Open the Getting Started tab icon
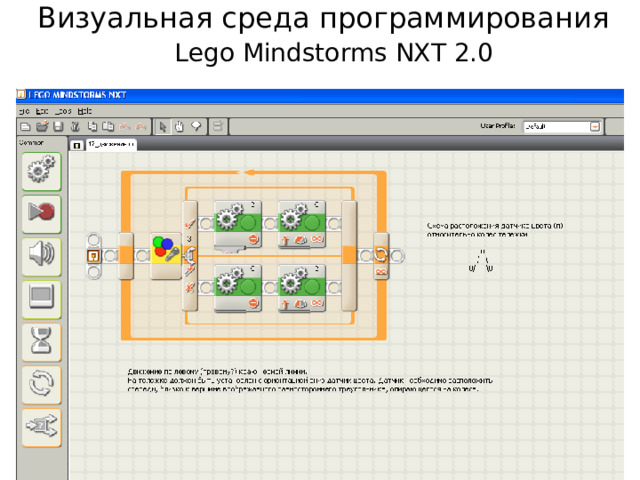 click(77, 145)
